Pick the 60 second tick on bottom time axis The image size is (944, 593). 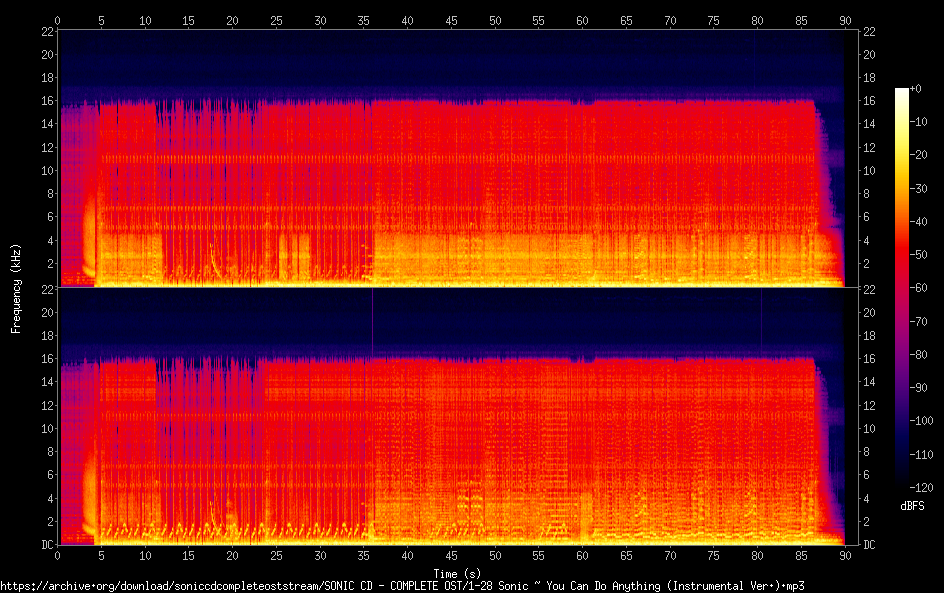(x=582, y=555)
